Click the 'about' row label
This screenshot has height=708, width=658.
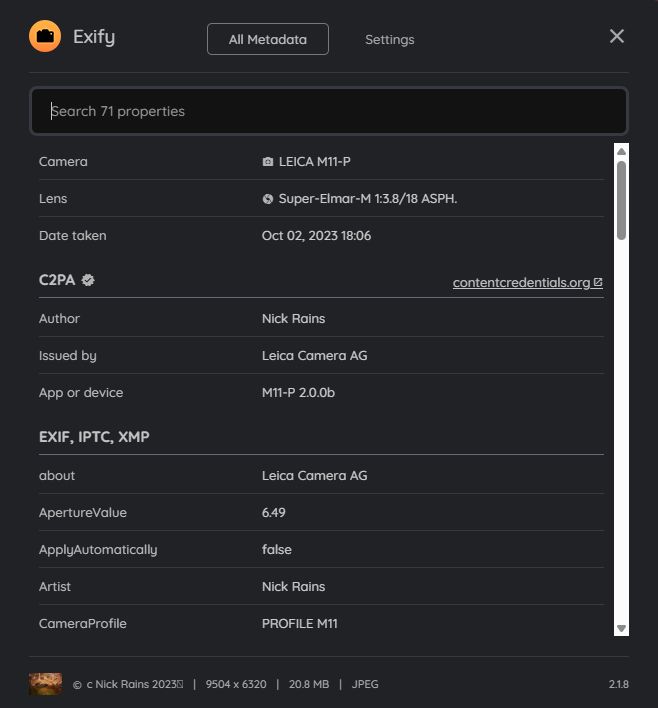click(57, 476)
